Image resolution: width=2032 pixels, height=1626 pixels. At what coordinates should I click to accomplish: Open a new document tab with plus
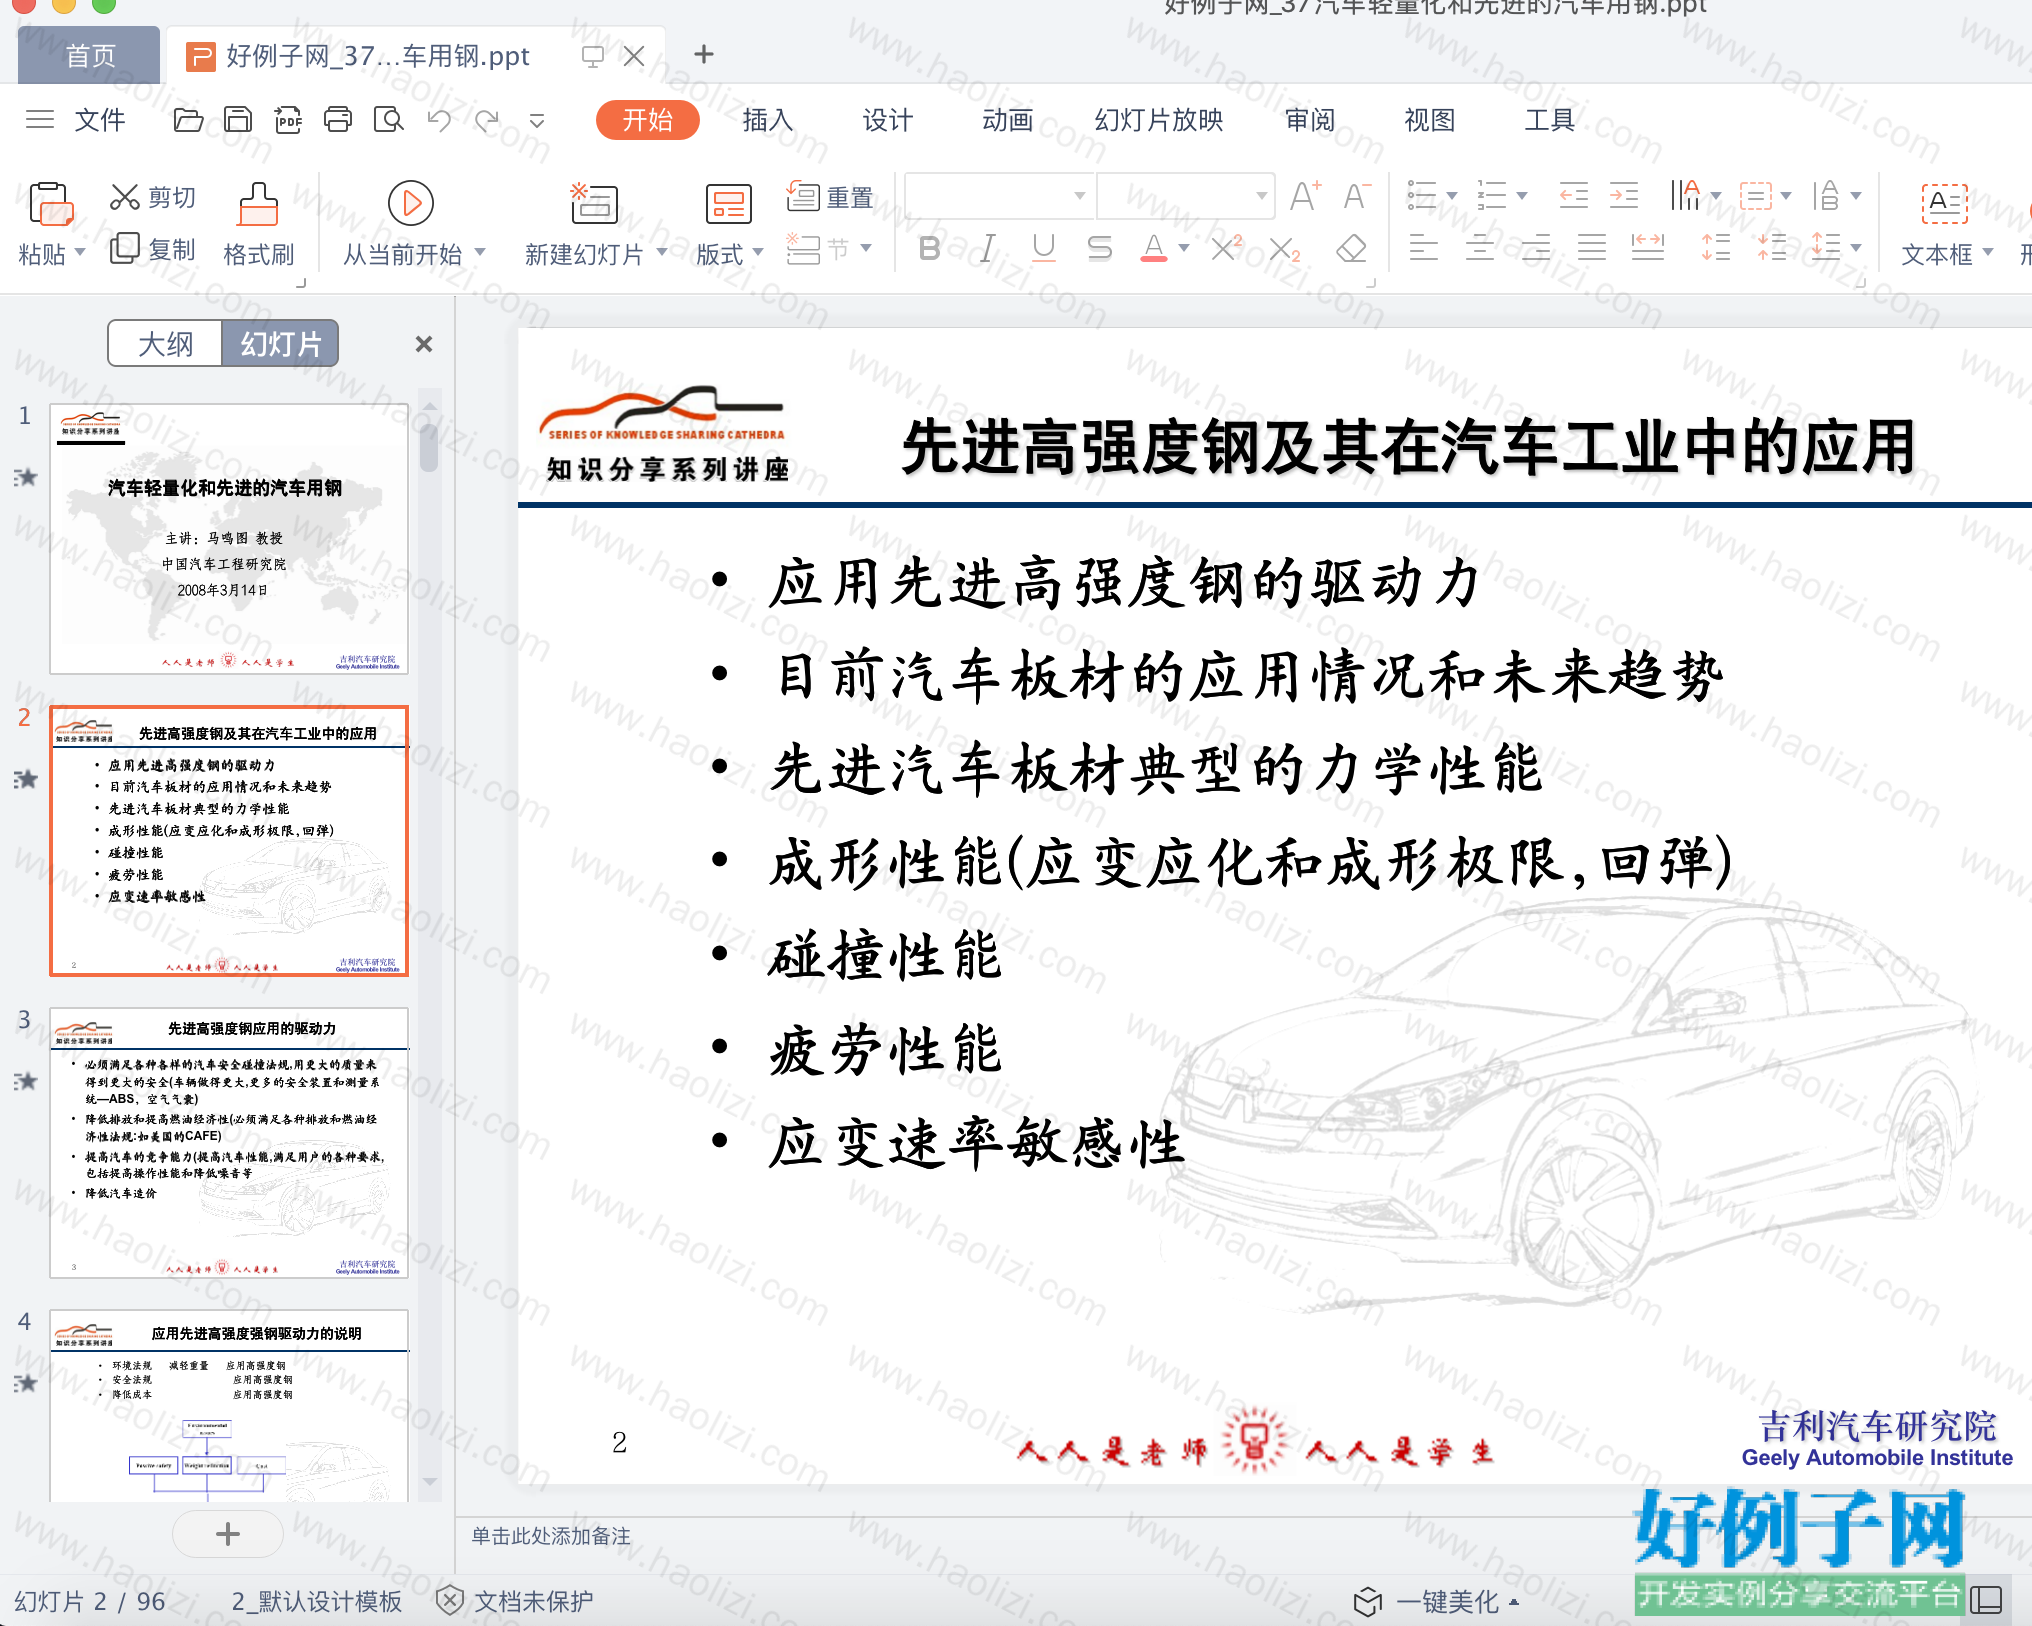coord(704,54)
